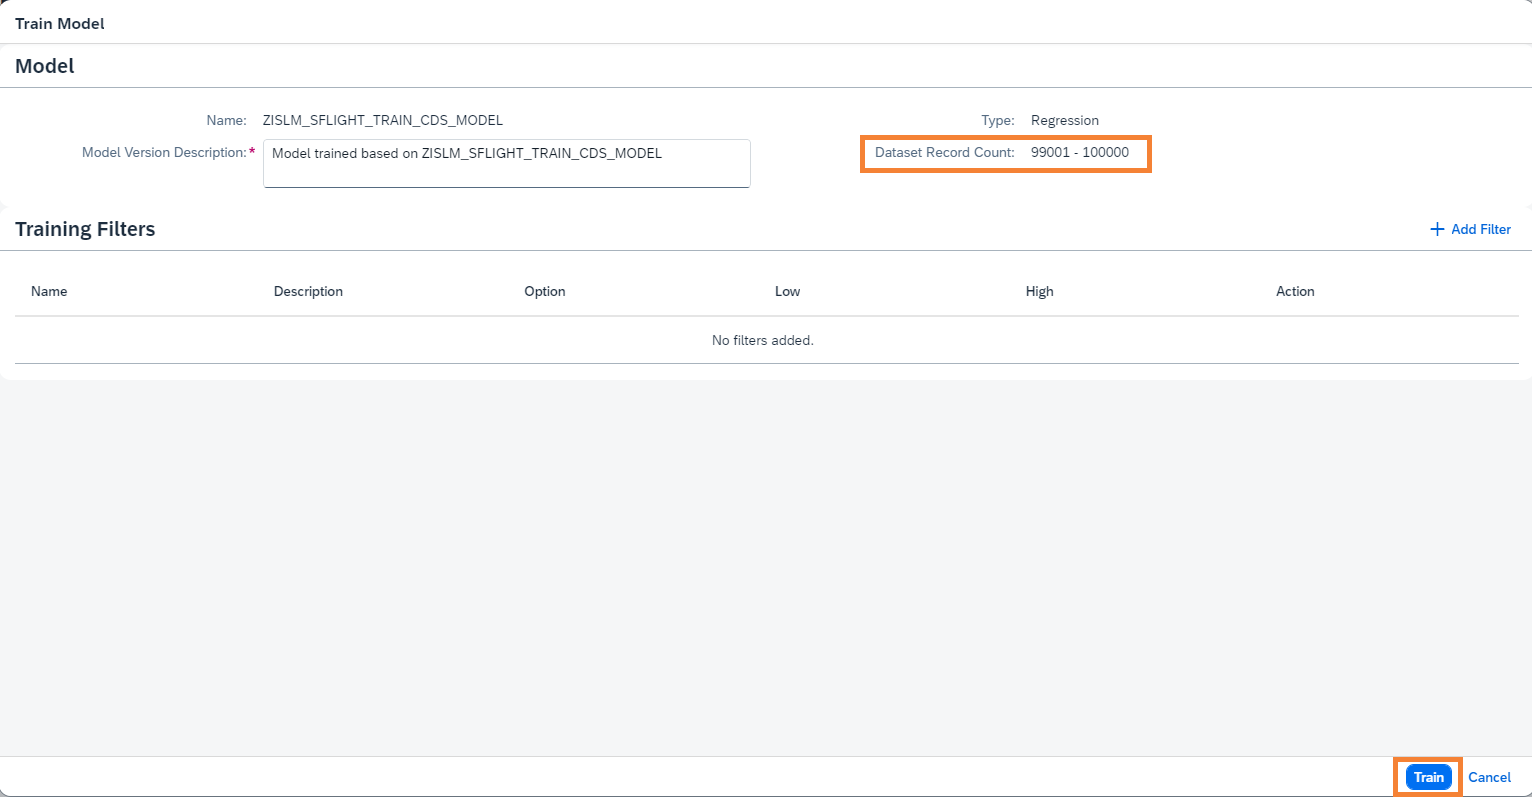Click the Description column header

pyautogui.click(x=308, y=291)
